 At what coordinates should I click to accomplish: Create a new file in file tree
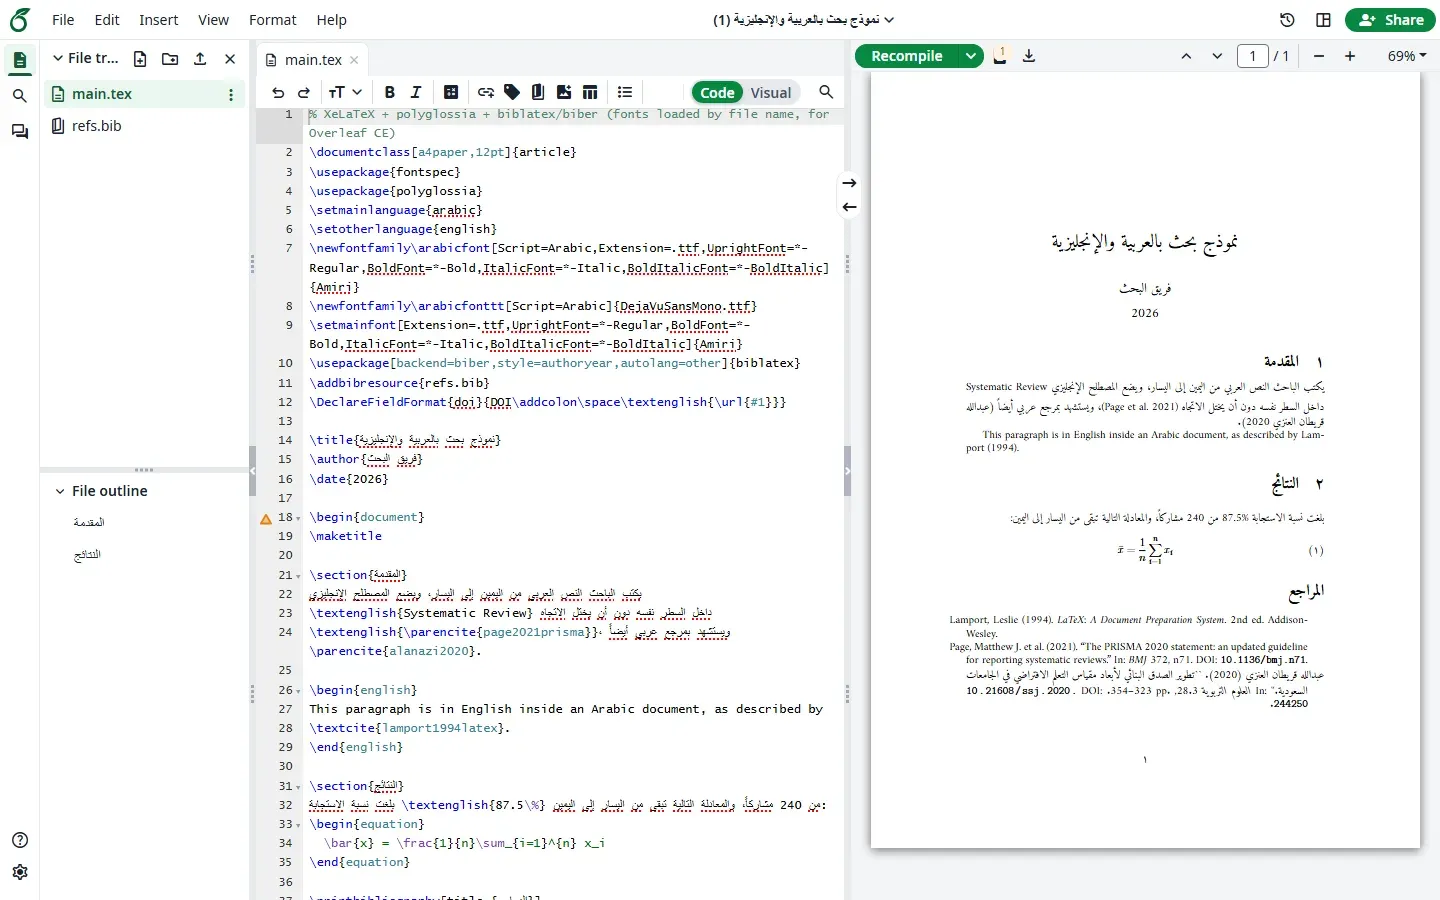[140, 59]
